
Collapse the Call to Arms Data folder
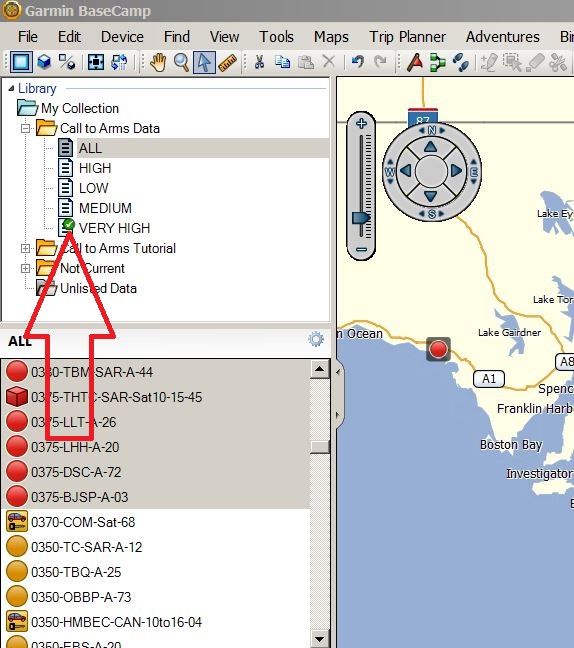coord(26,129)
